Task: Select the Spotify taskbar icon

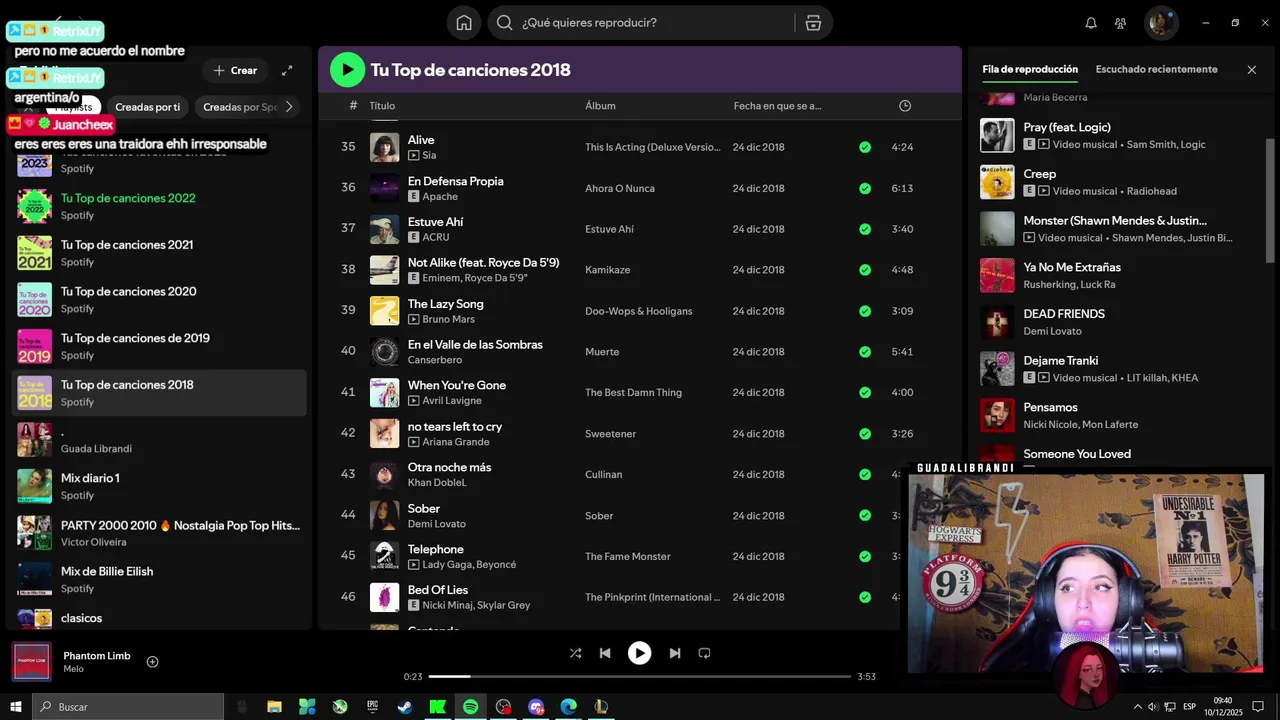Action: [x=470, y=707]
